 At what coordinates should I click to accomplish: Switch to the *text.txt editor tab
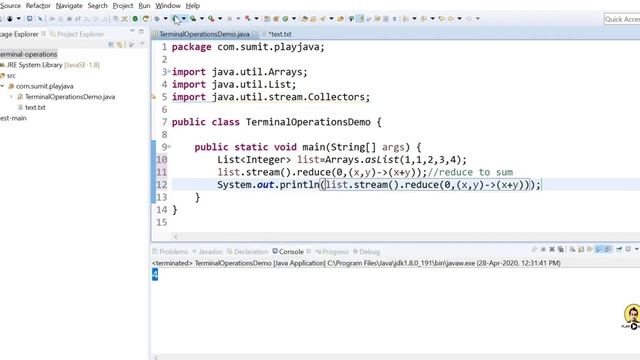coord(280,34)
